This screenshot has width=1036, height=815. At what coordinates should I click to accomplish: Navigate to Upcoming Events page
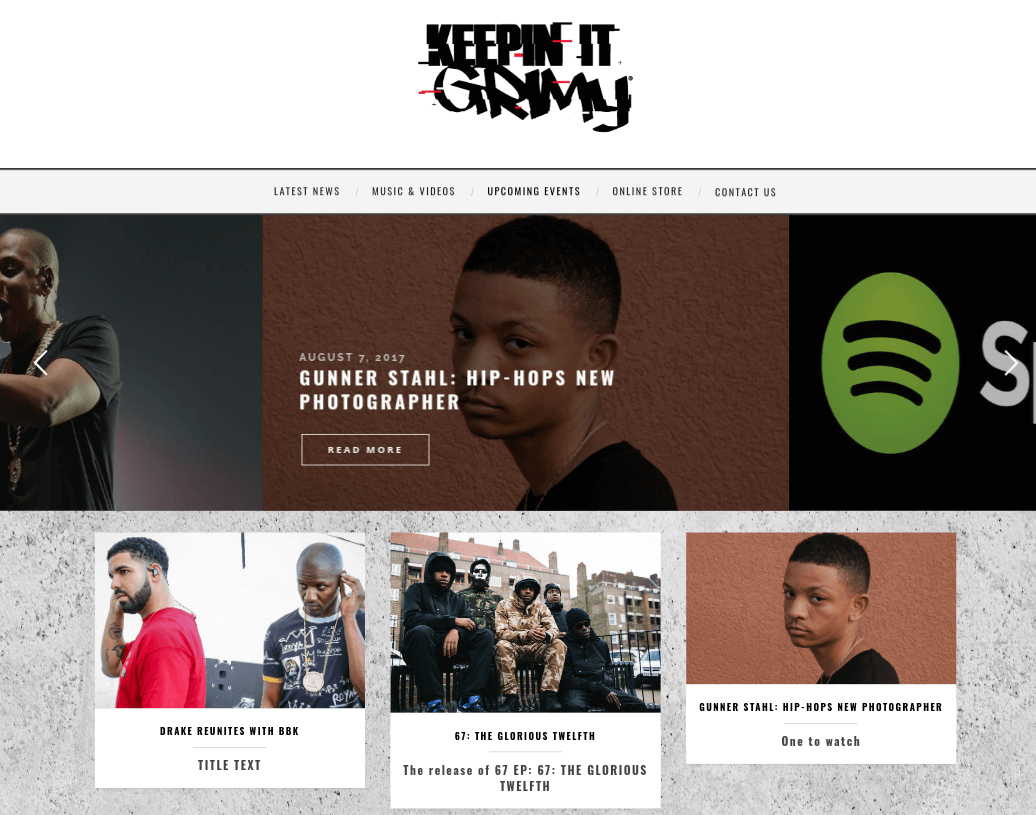(x=534, y=192)
